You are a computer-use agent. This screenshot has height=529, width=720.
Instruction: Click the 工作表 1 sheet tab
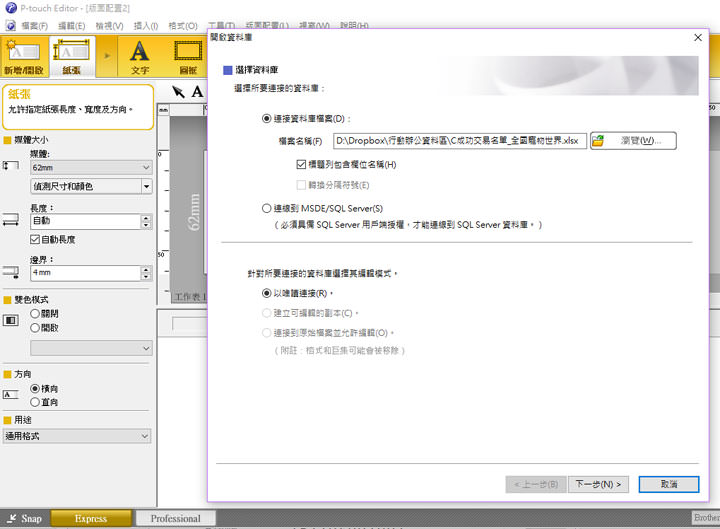[x=190, y=297]
